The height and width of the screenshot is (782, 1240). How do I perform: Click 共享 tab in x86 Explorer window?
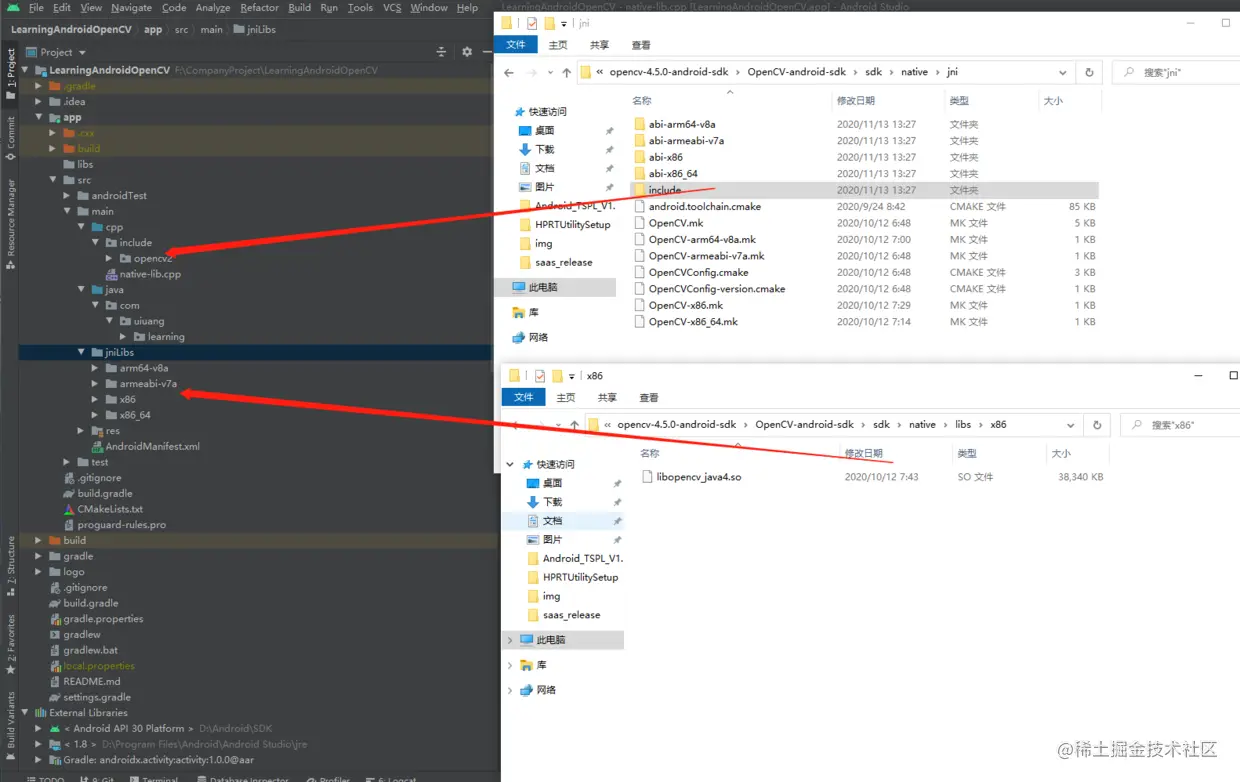point(607,397)
